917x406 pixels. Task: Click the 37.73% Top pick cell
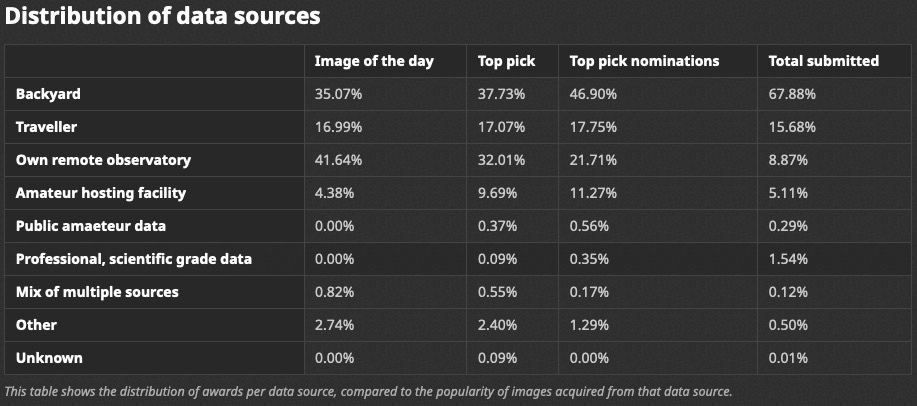501,94
